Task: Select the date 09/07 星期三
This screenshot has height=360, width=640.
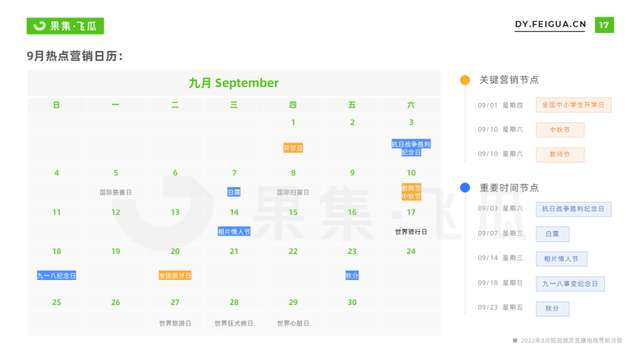Action: click(500, 233)
